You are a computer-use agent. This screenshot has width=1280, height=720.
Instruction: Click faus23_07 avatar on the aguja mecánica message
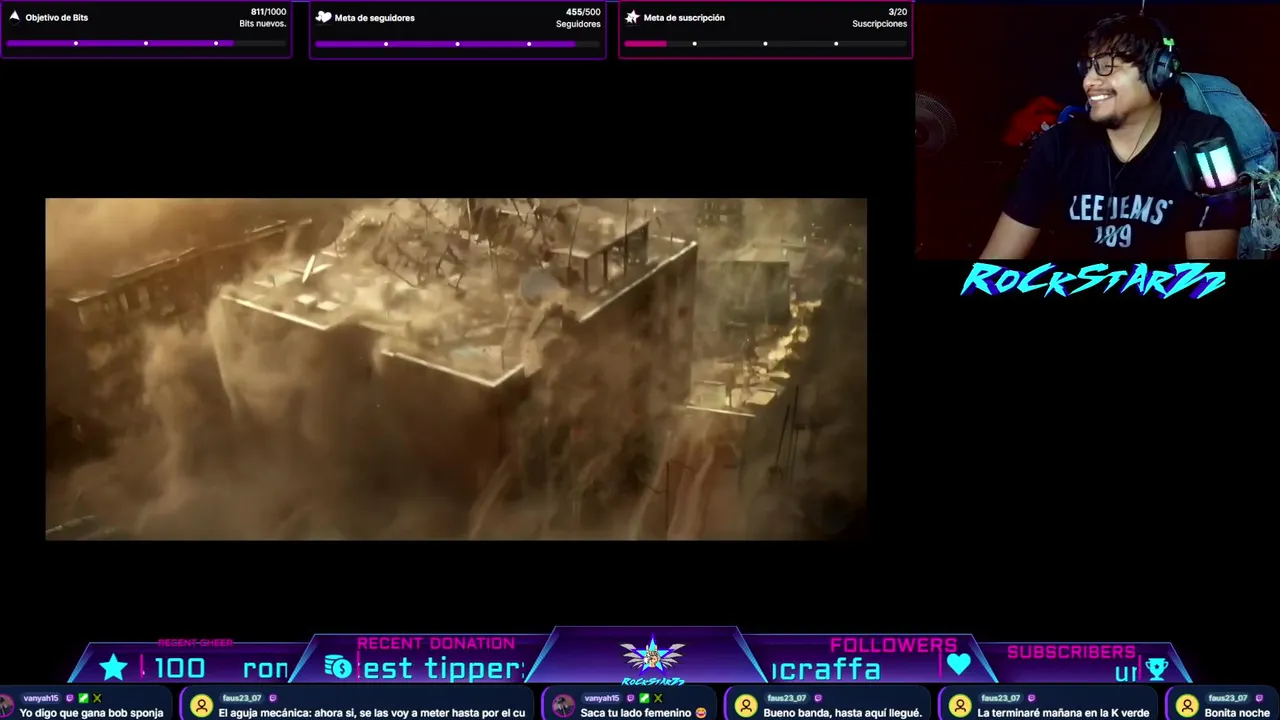202,706
